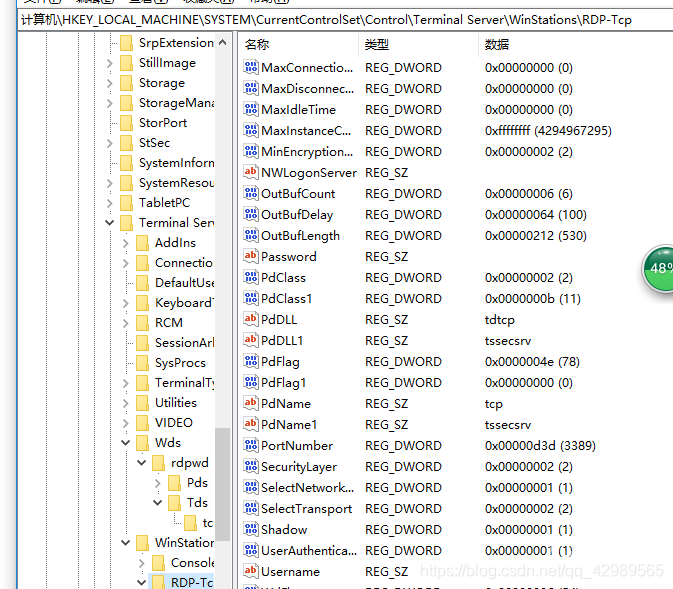Collapse the Terminal Server key

(110, 223)
